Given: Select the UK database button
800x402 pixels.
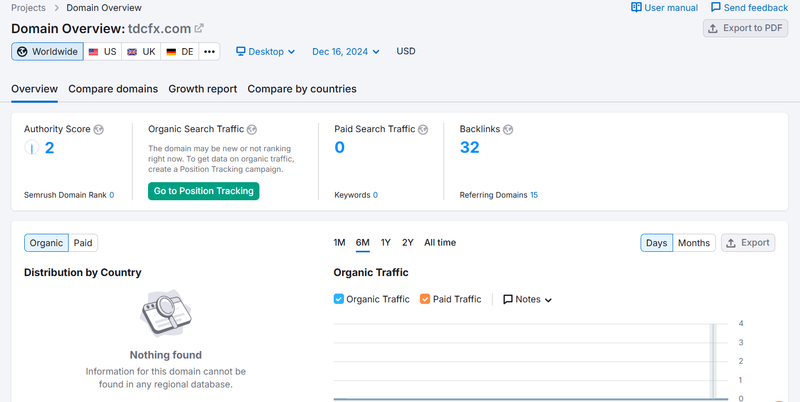Looking at the screenshot, I should [141, 52].
